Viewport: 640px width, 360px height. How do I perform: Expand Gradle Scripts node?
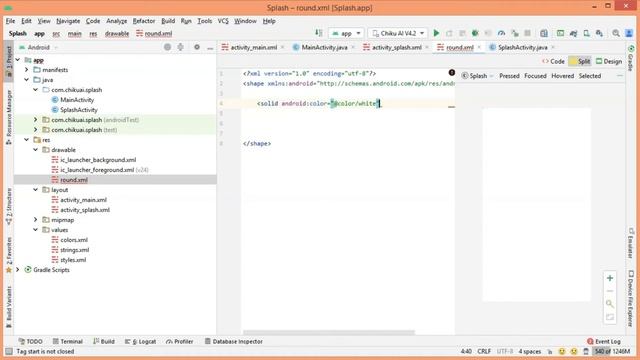pos(18,270)
